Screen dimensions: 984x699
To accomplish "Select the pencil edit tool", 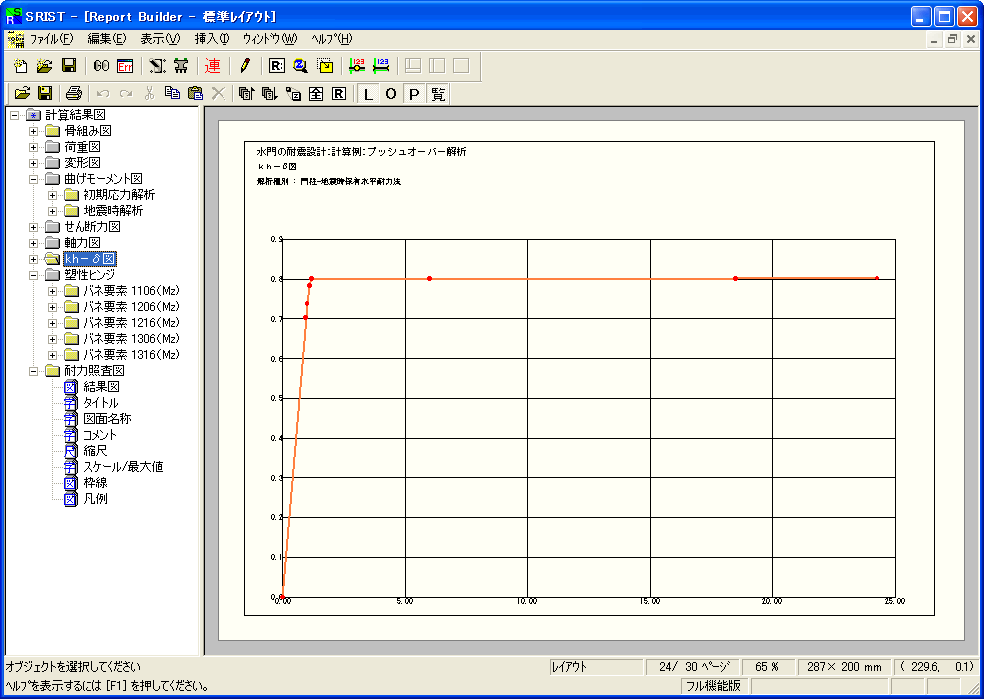I will coord(244,66).
